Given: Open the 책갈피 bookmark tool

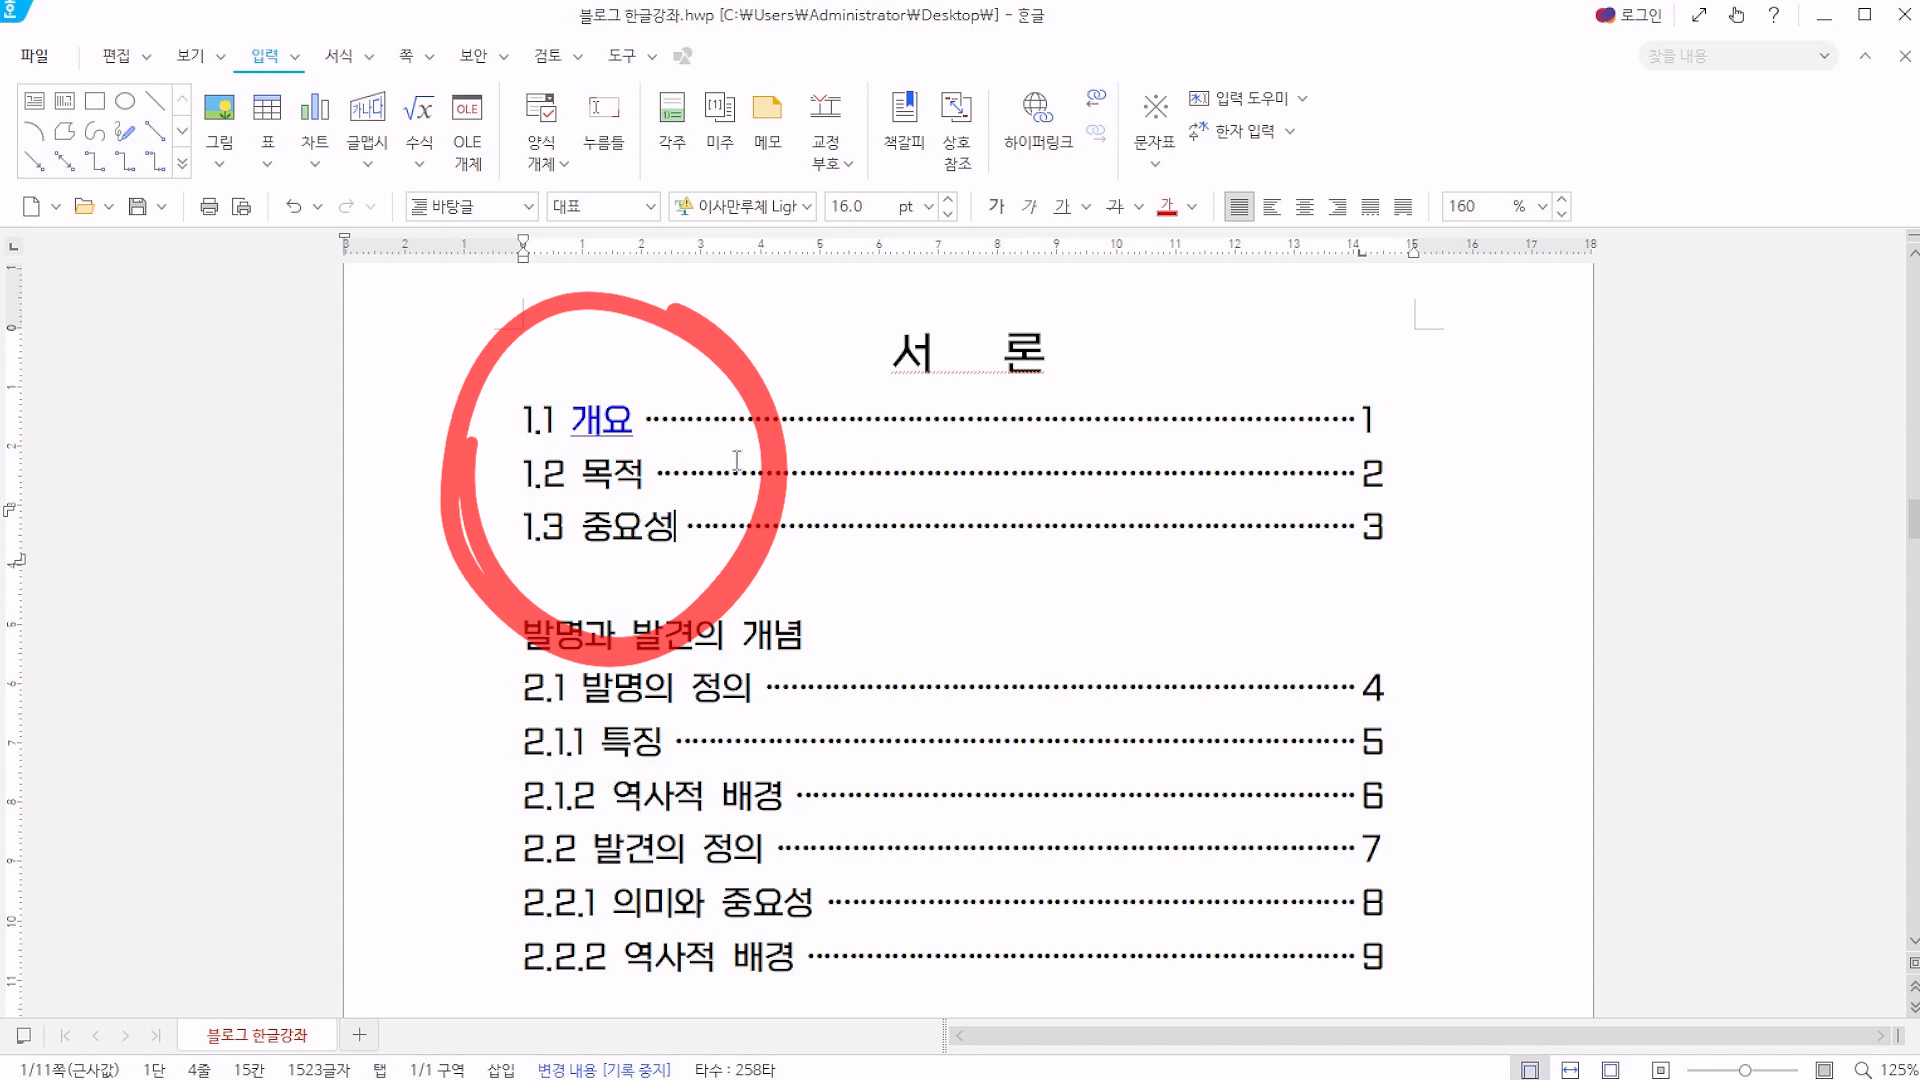Looking at the screenshot, I should point(904,108).
